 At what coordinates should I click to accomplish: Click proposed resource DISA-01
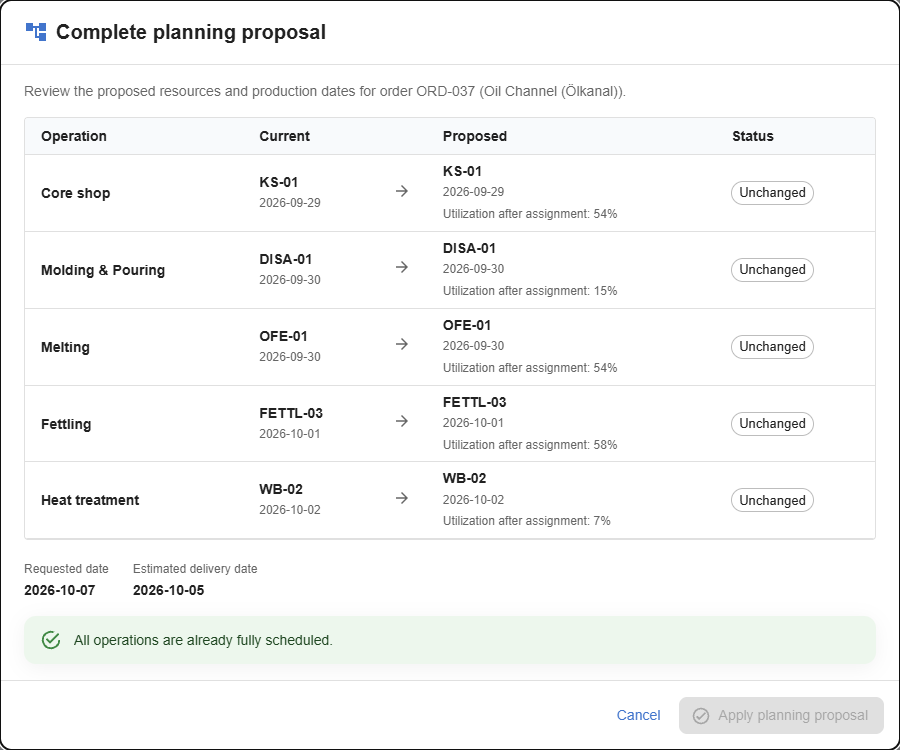(x=469, y=248)
